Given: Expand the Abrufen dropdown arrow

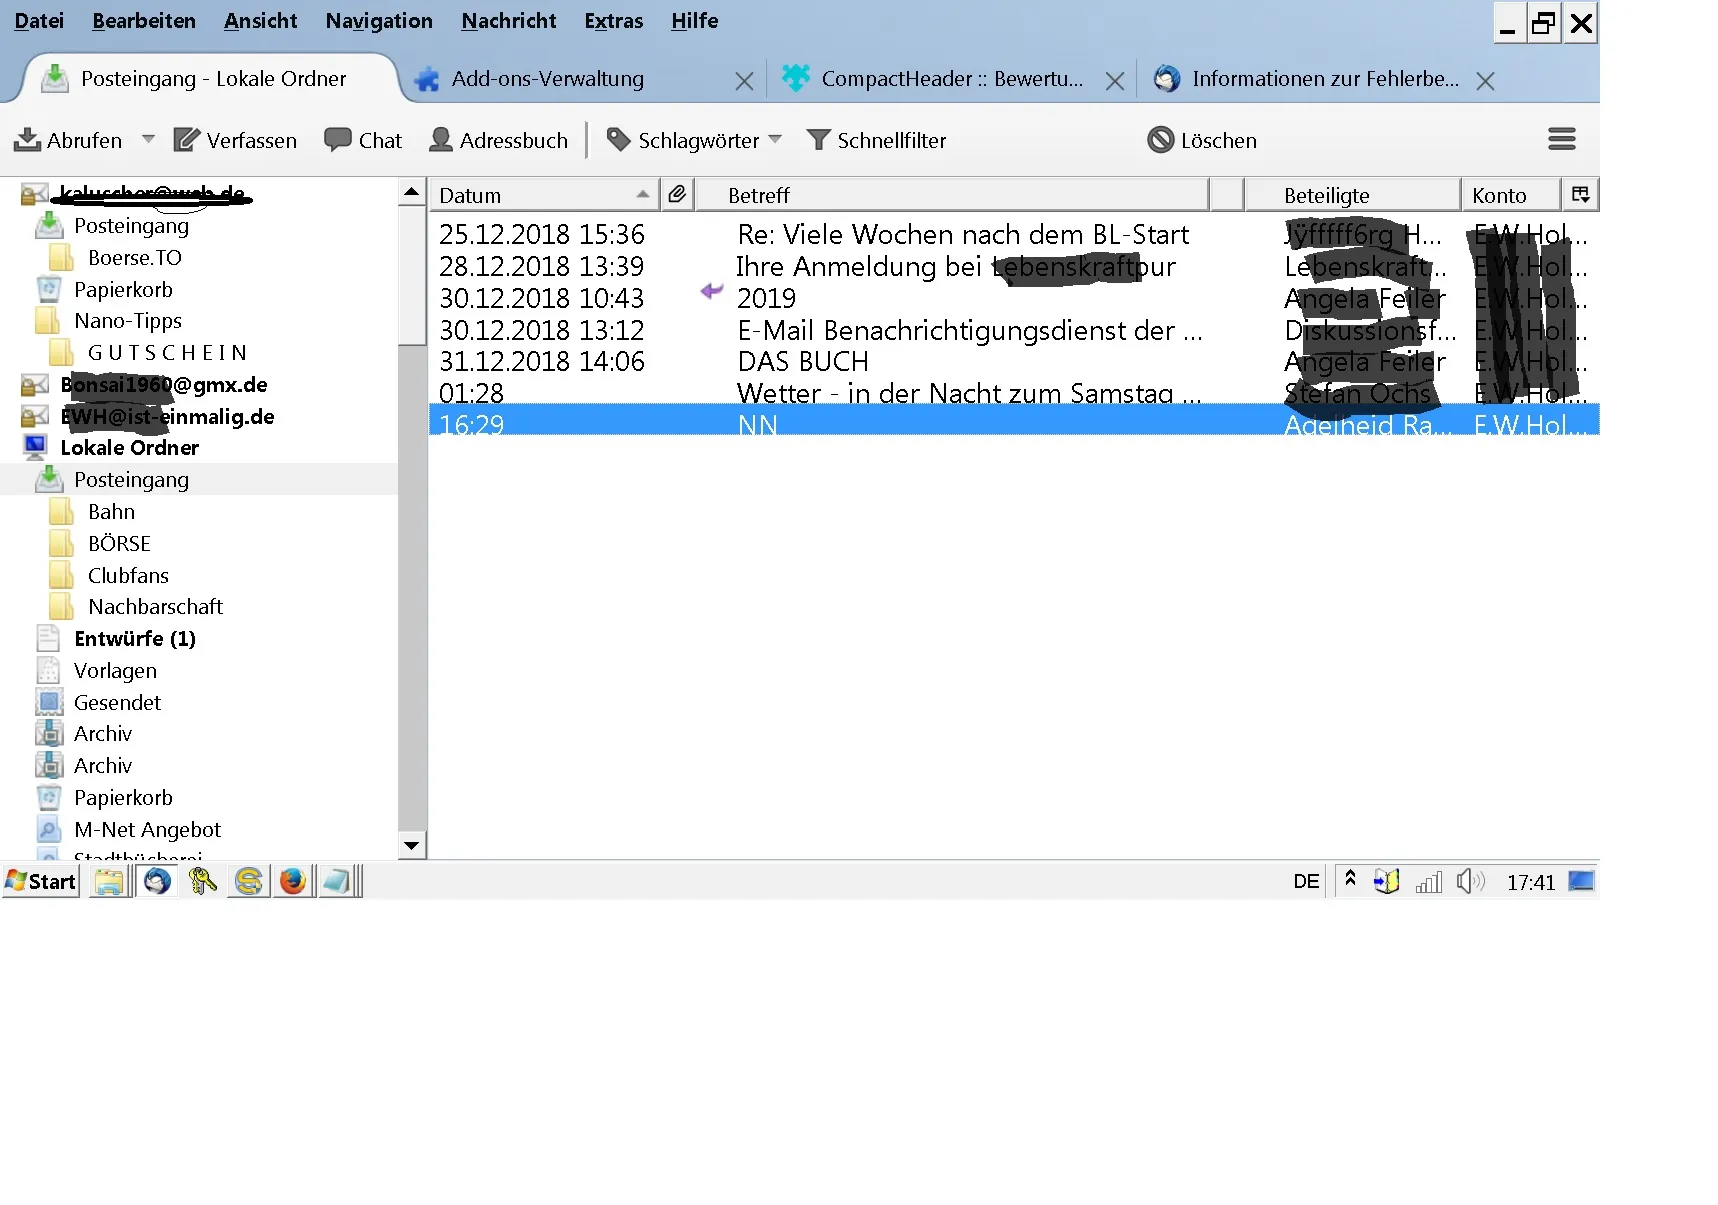Looking at the screenshot, I should (x=148, y=139).
